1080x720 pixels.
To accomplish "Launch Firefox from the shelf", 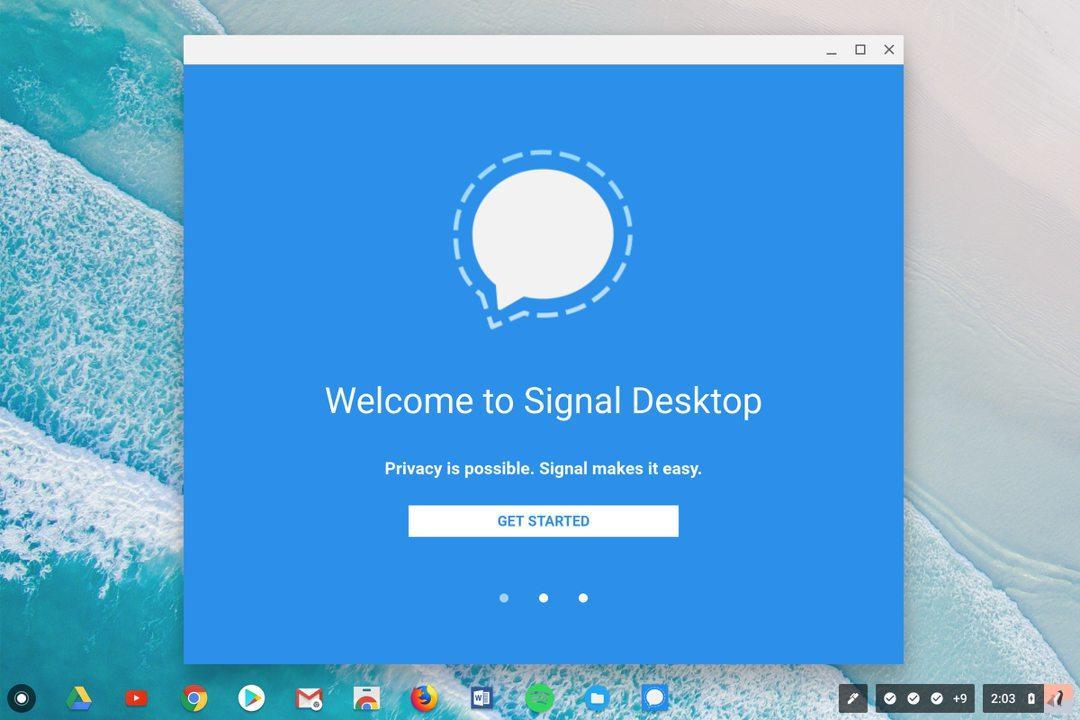I will pos(424,699).
